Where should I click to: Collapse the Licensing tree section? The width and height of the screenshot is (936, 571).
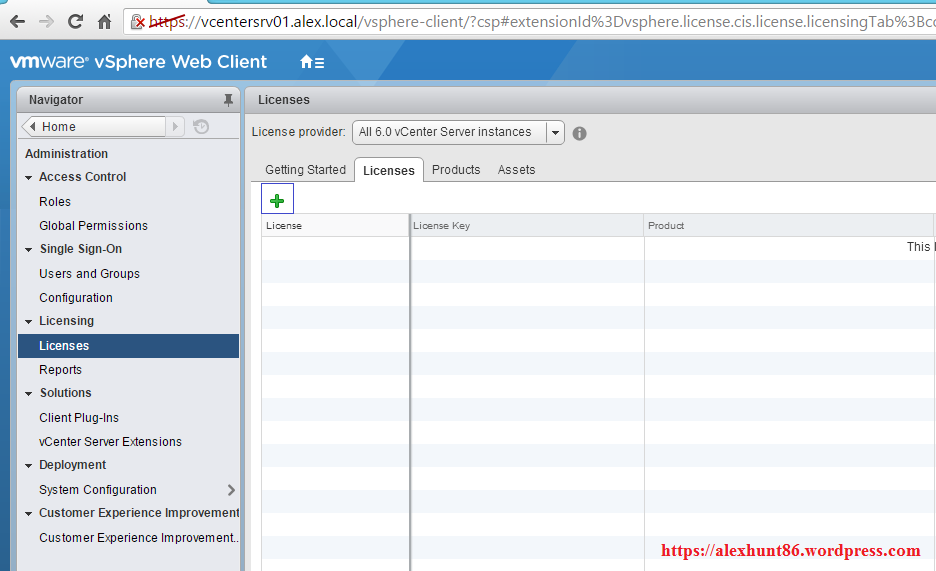[x=29, y=322]
